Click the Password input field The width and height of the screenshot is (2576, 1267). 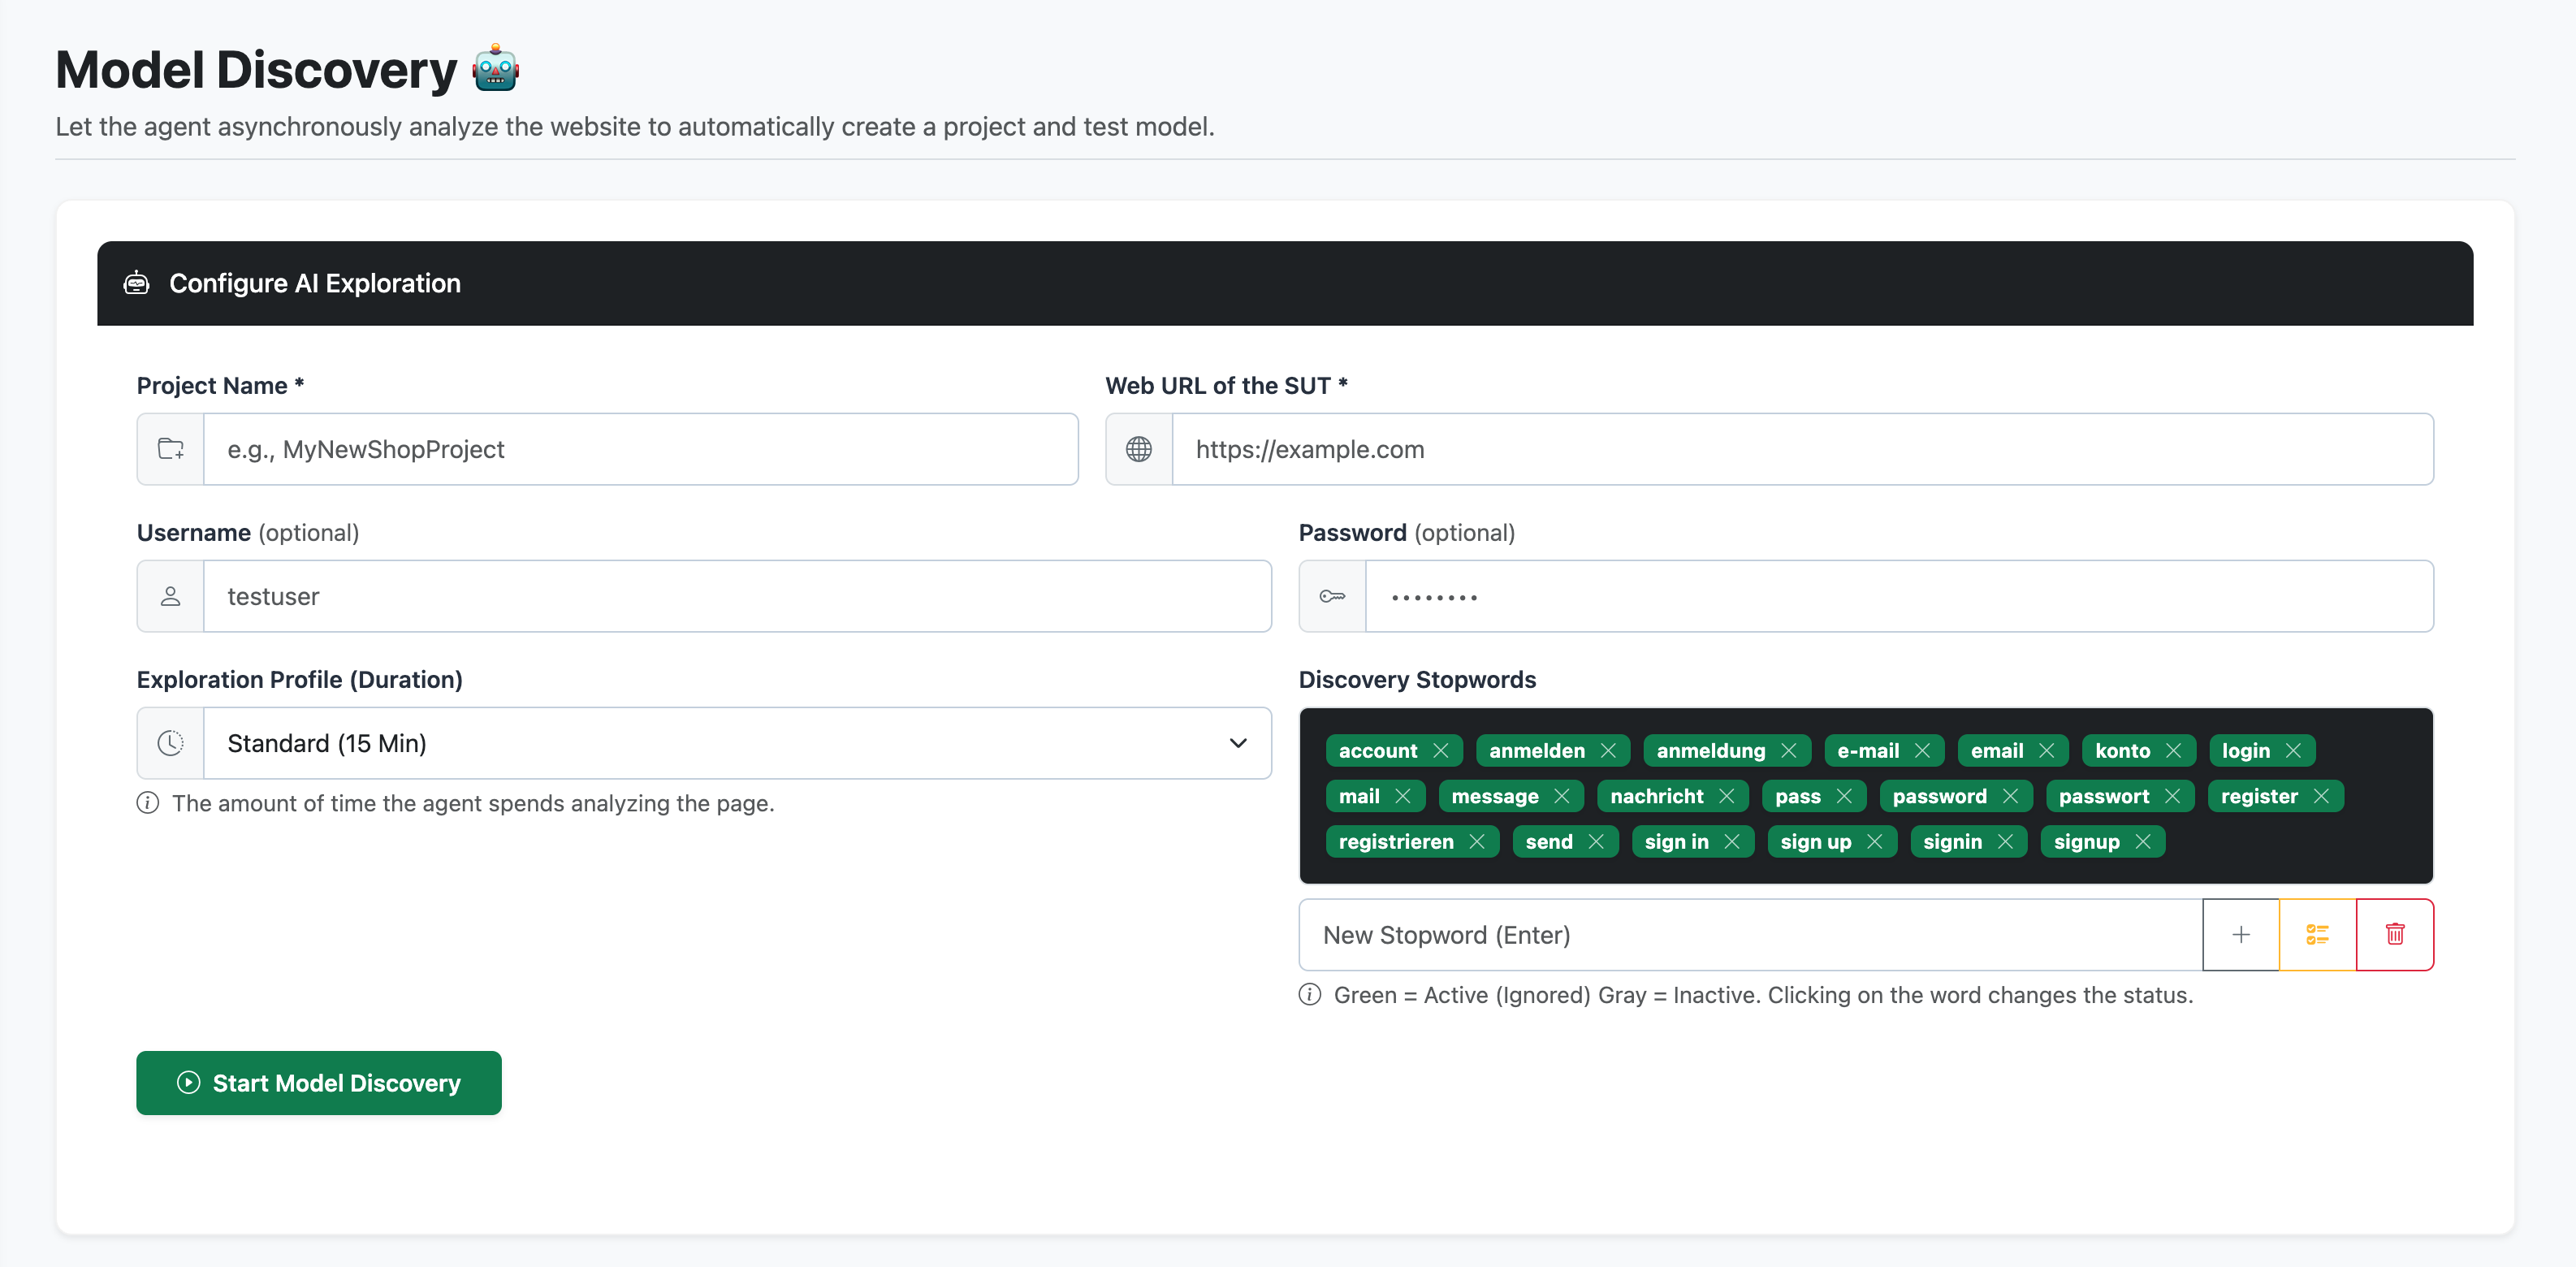1900,596
